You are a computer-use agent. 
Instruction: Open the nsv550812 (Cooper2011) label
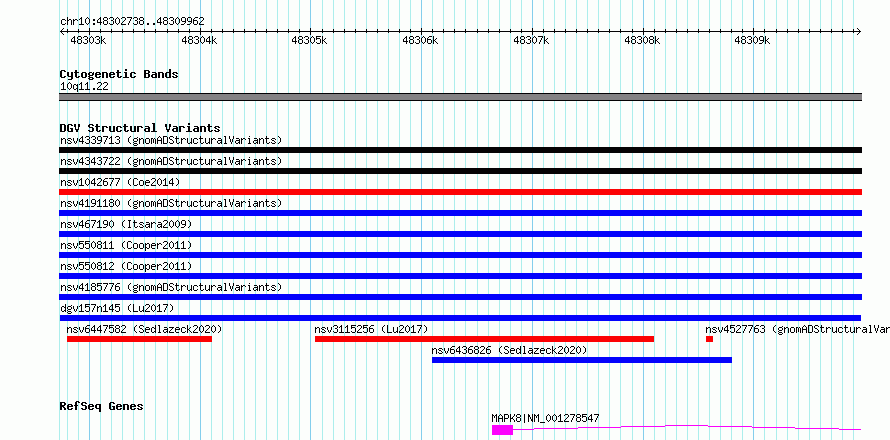(126, 266)
